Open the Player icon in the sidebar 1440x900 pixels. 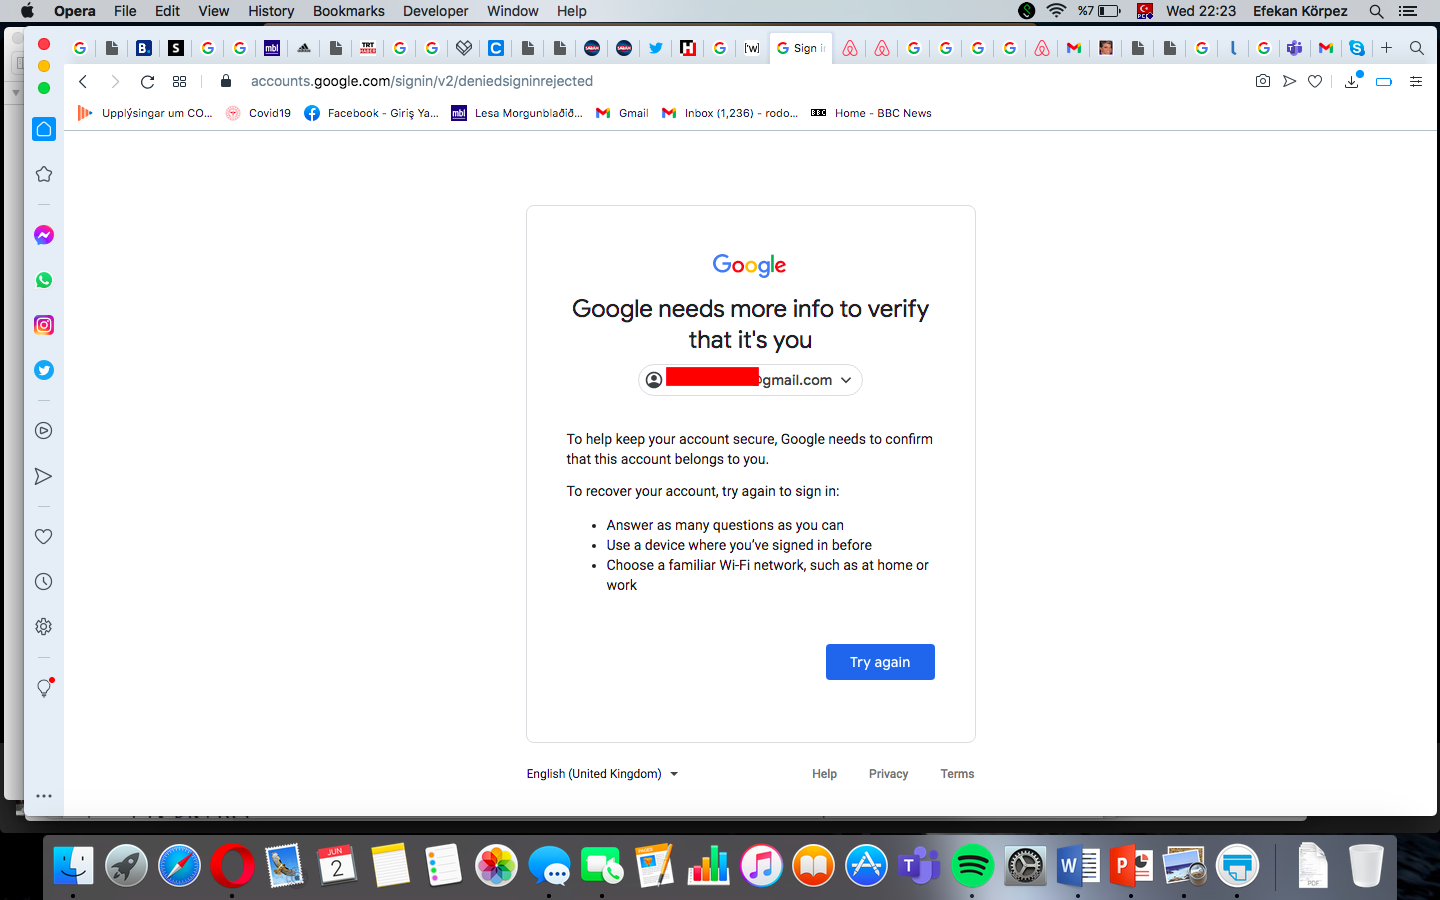44,431
